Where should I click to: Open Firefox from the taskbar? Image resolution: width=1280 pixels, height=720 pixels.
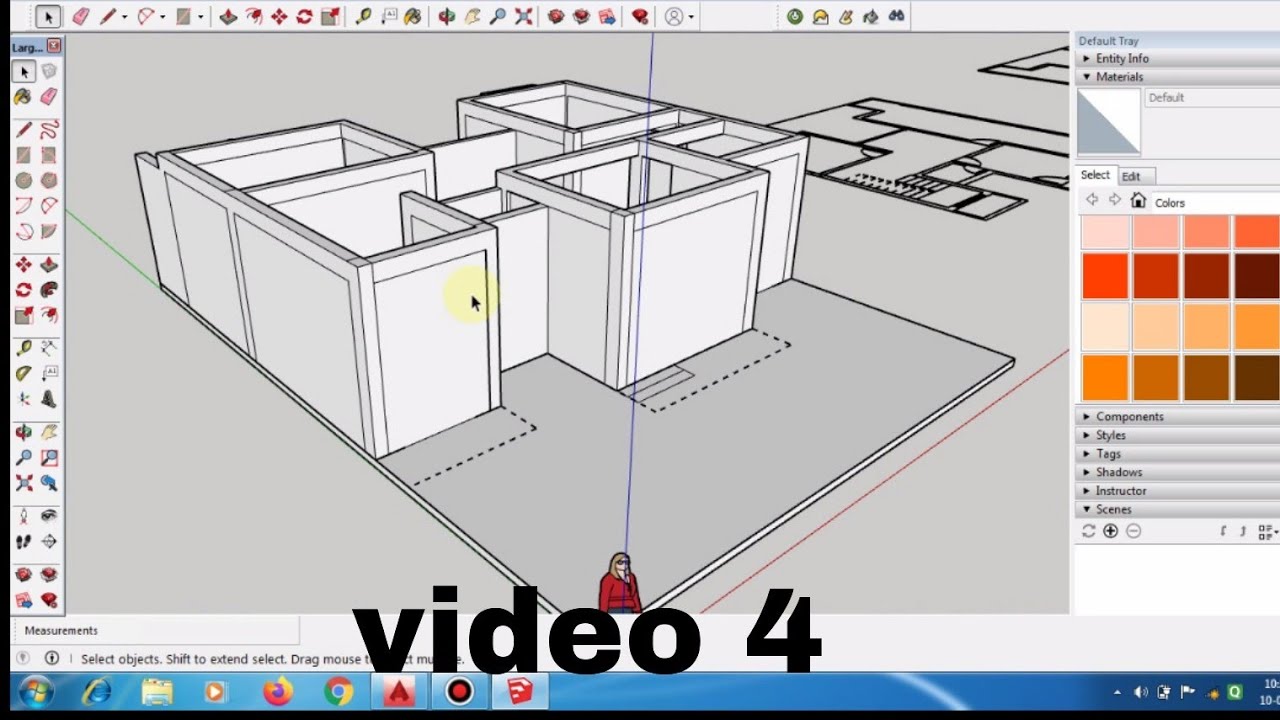point(278,692)
